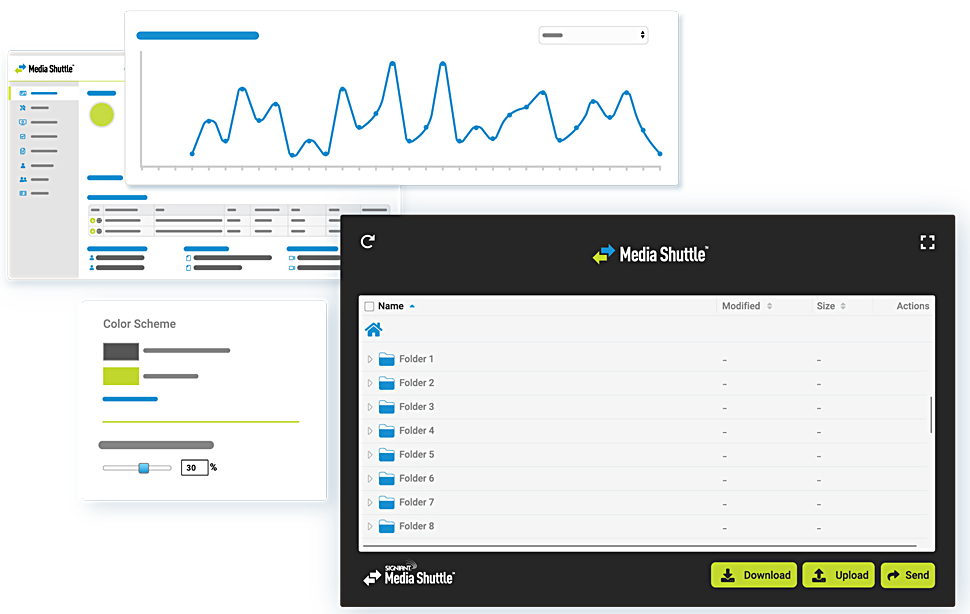970x614 pixels.
Task: Open the floppy disk icon item in admin sidebar
Action: 23,136
